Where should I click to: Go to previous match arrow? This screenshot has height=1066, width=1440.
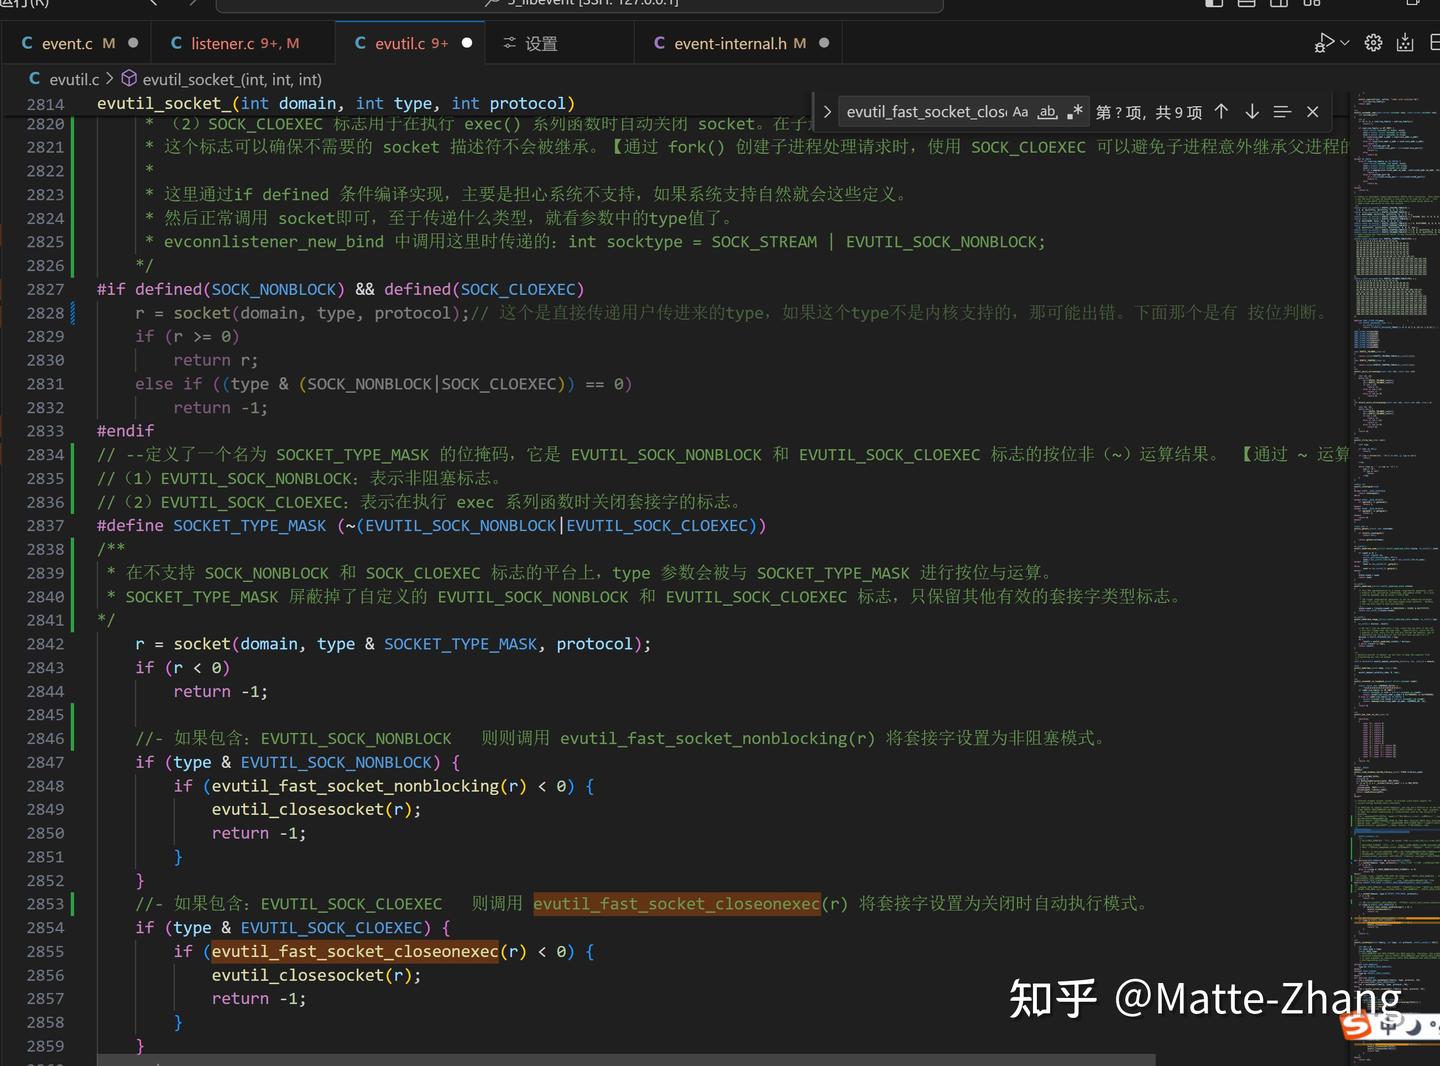[1221, 112]
